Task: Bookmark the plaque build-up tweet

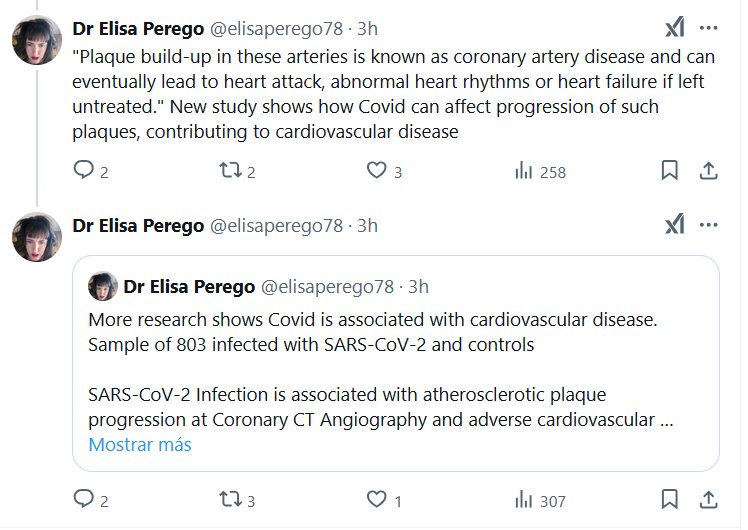Action: 670,171
